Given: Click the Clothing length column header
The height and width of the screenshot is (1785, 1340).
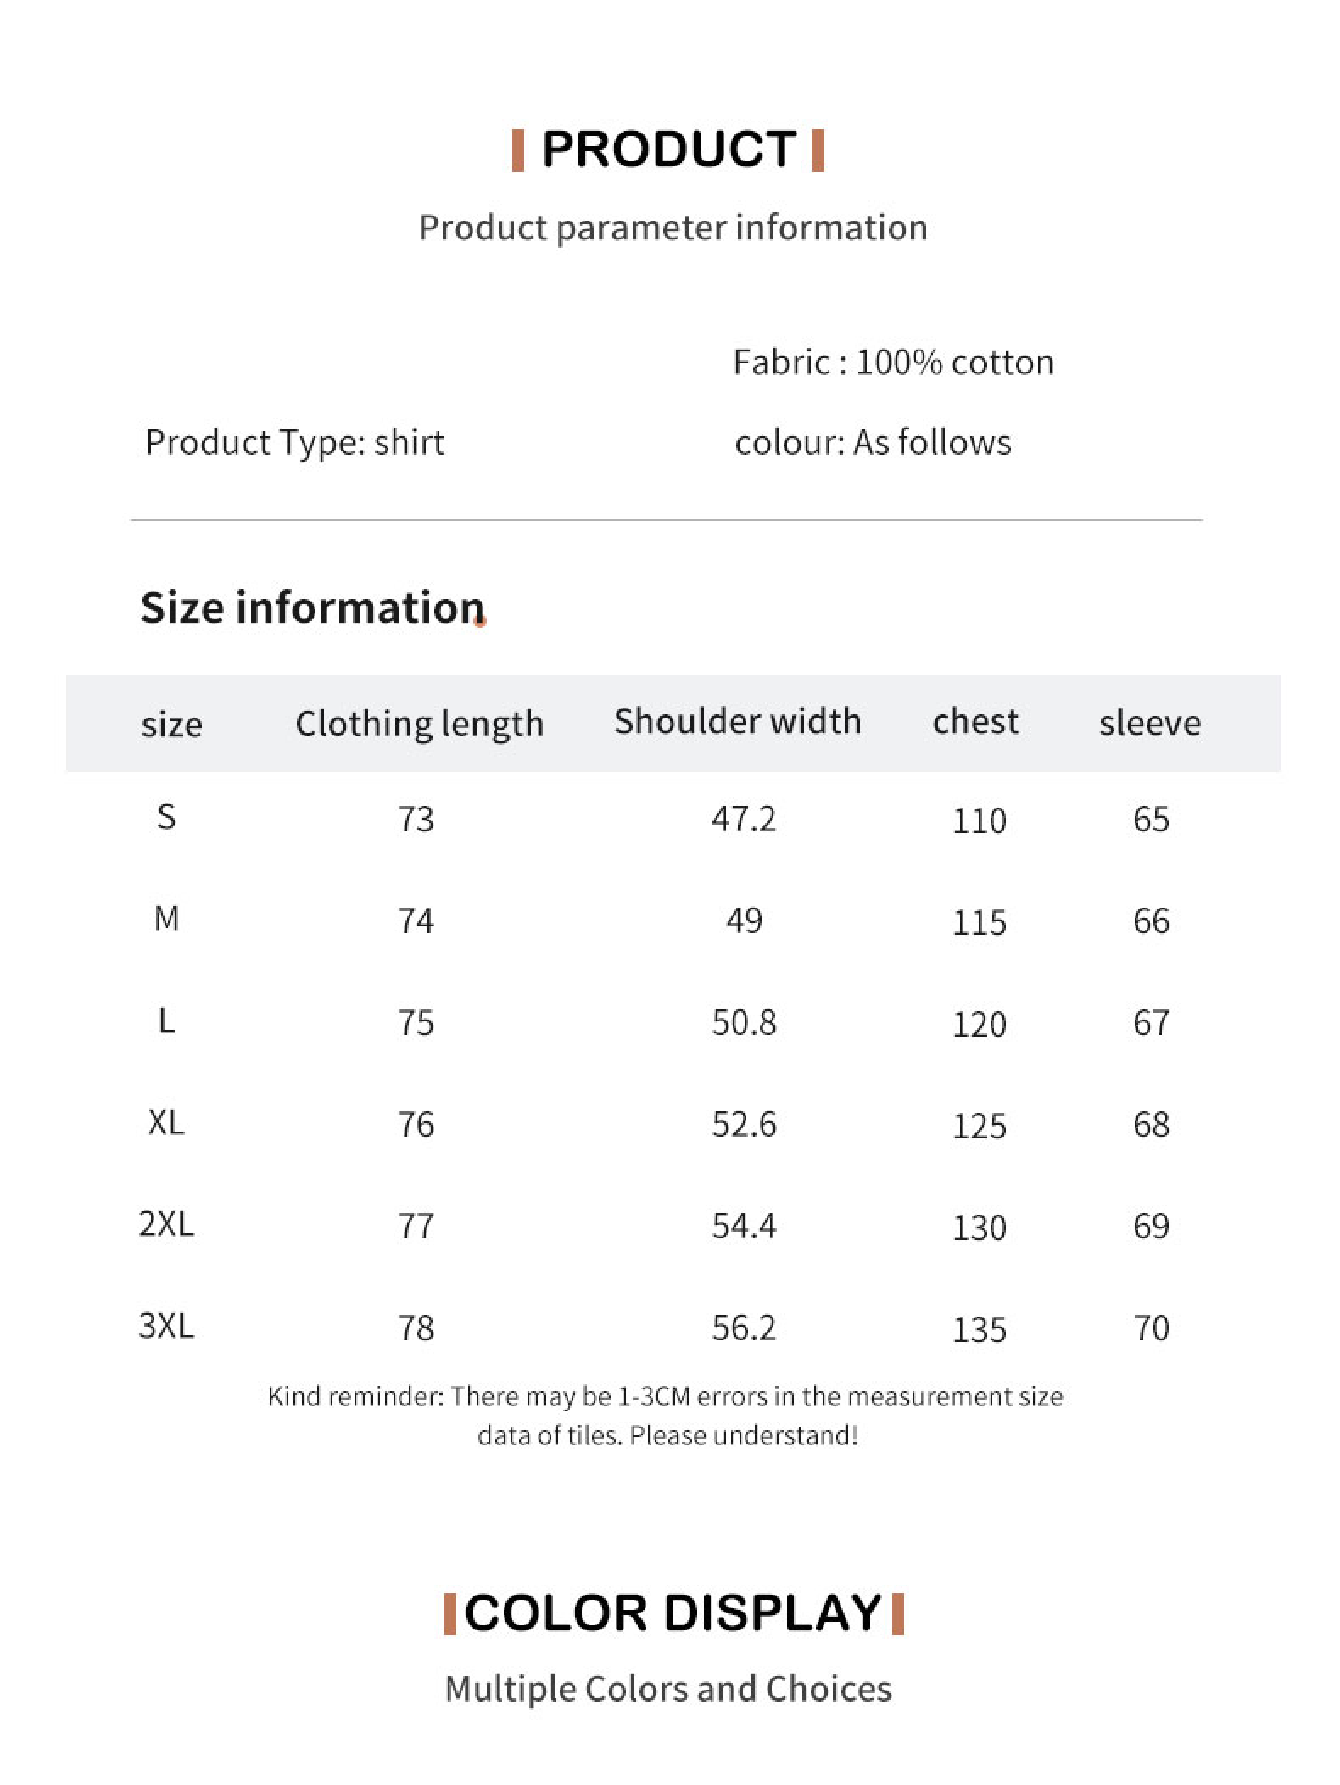Looking at the screenshot, I should [420, 724].
